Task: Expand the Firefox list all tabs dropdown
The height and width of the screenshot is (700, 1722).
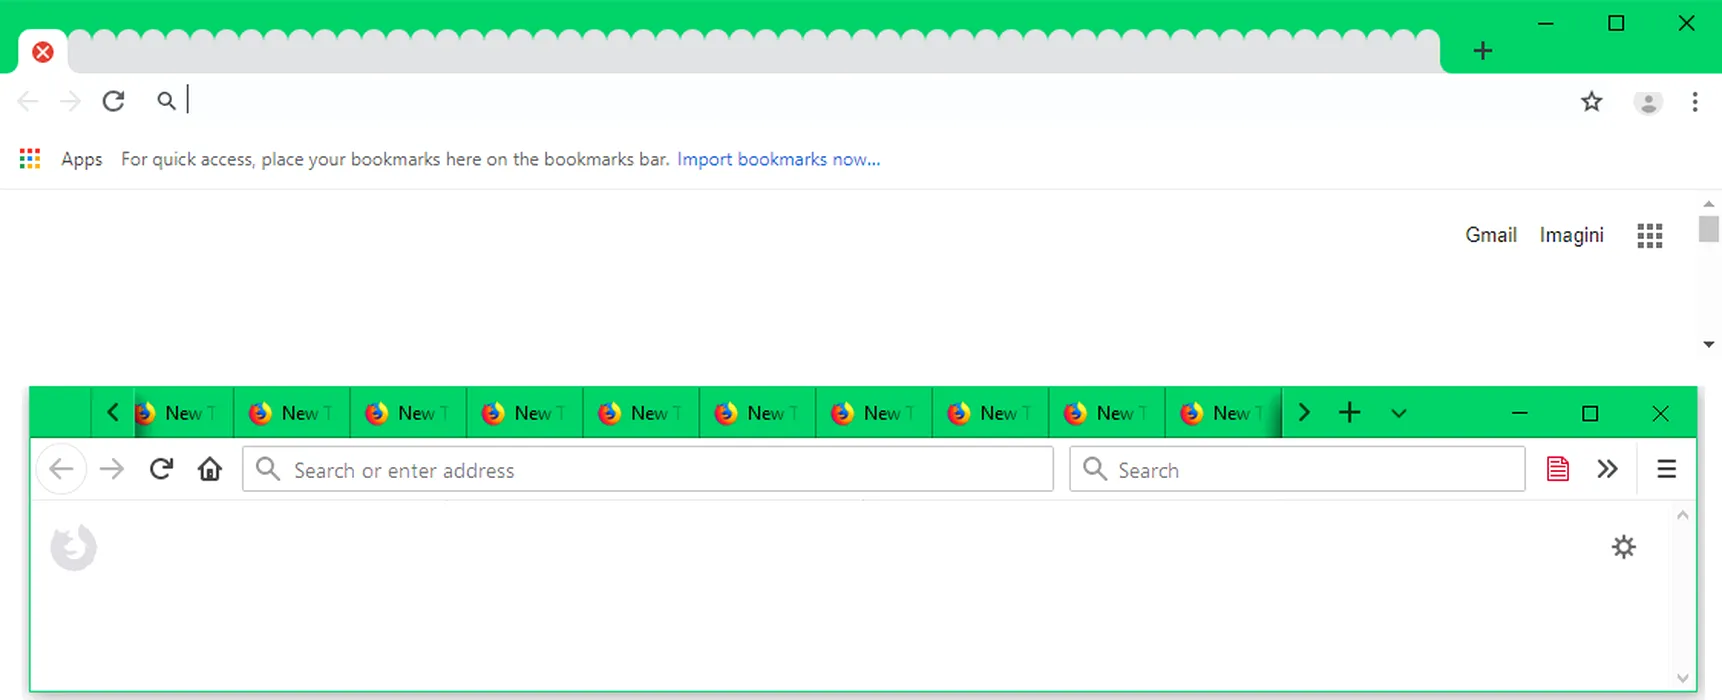Action: [x=1398, y=413]
